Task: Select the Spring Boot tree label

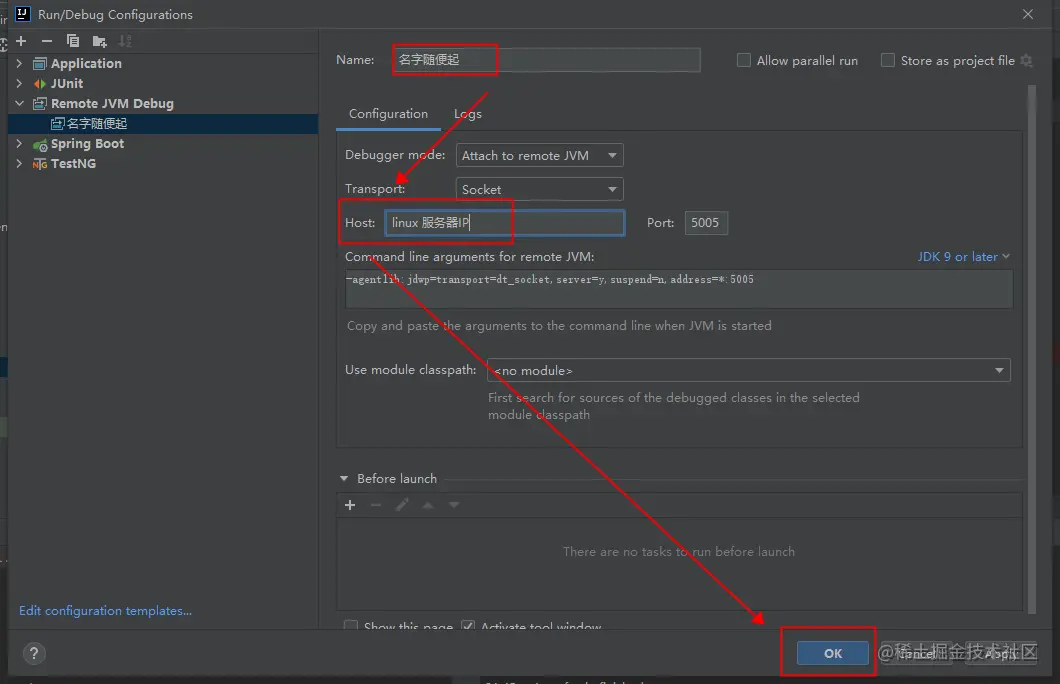Action: (x=87, y=143)
